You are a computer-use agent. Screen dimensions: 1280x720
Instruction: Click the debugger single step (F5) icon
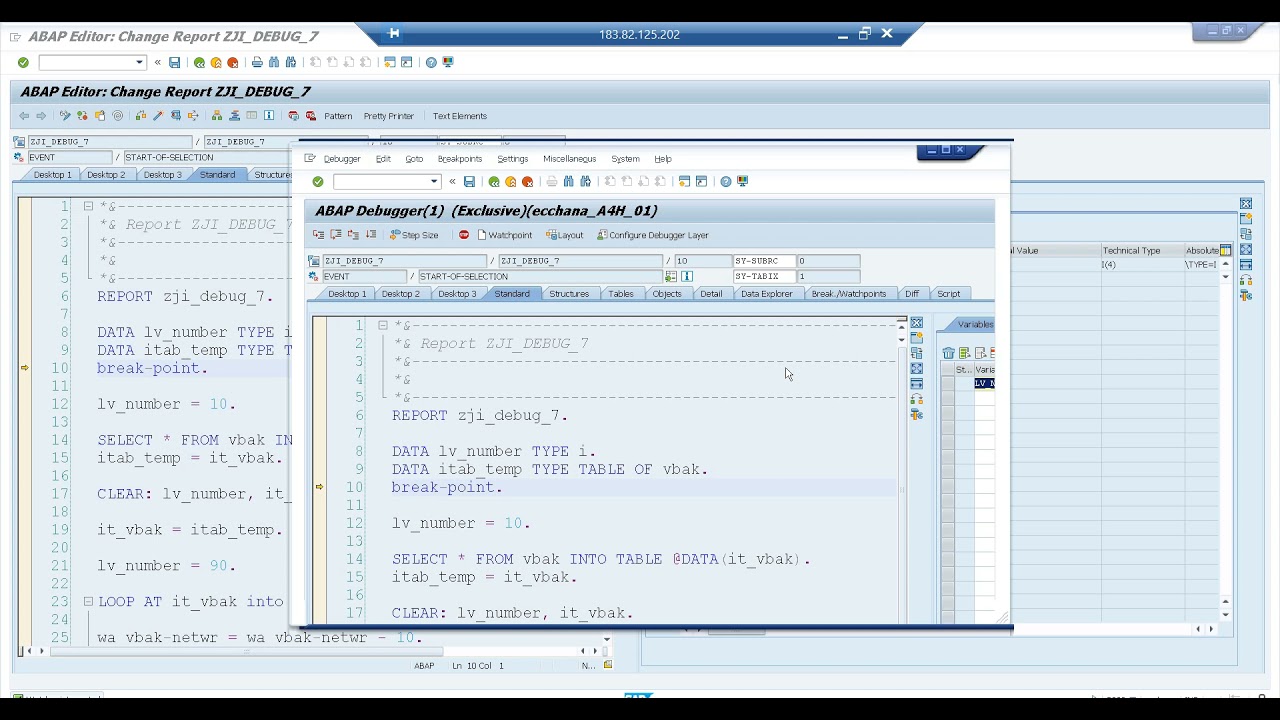click(319, 235)
